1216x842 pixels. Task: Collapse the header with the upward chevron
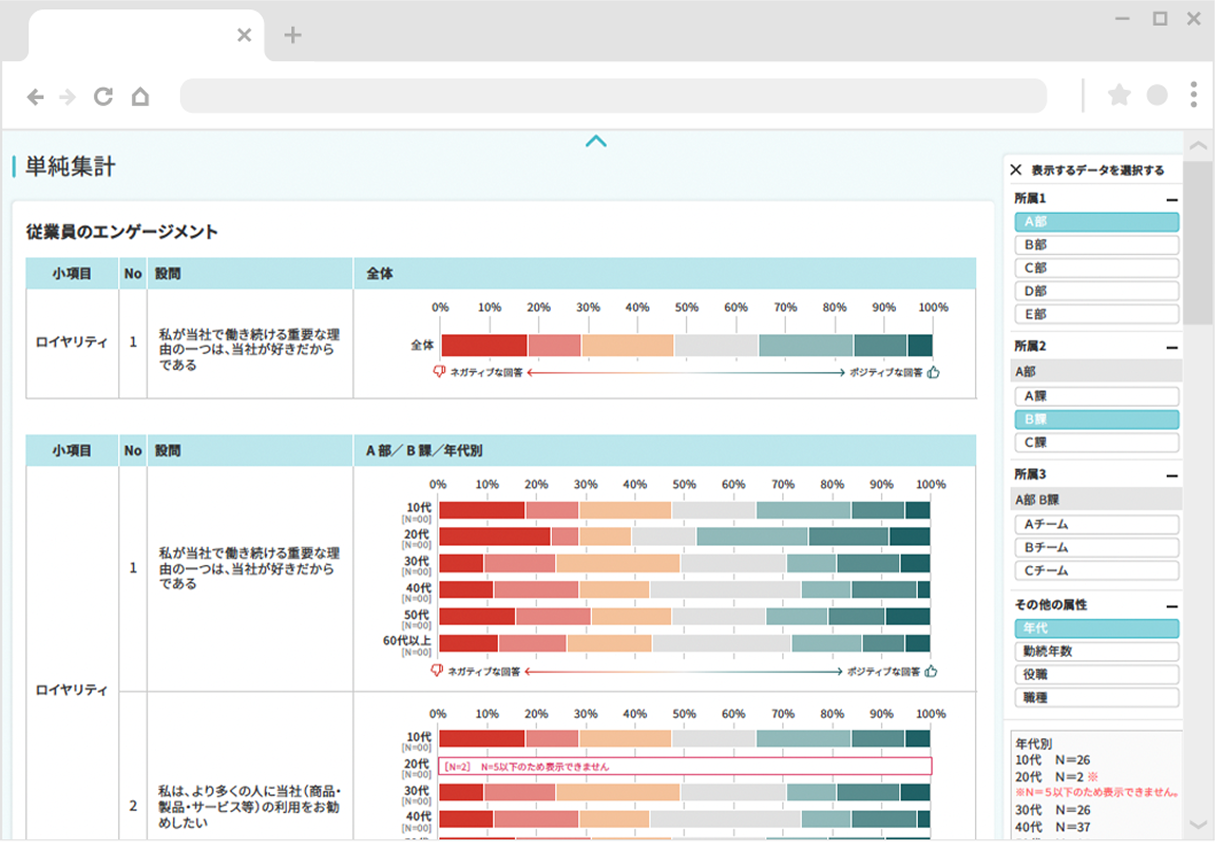tap(596, 141)
